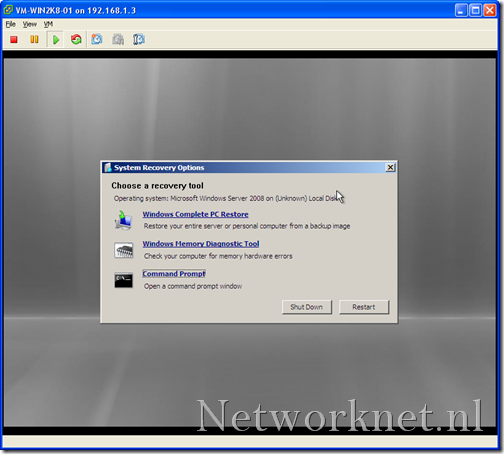Open the VM menu

(48, 24)
